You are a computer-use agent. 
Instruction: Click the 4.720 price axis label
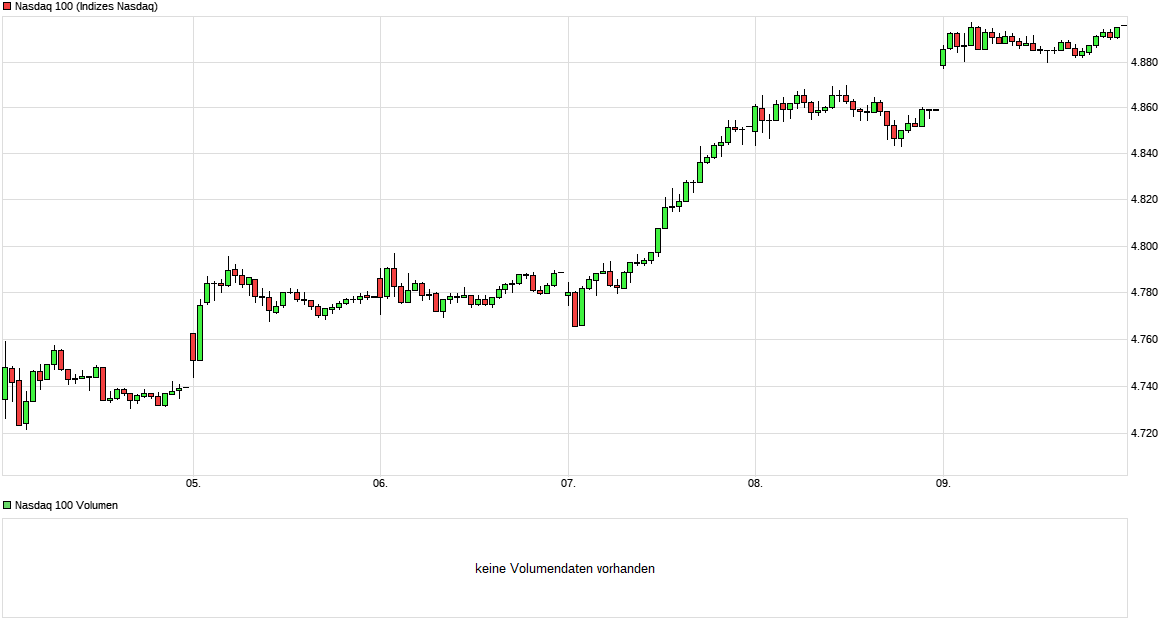pyautogui.click(x=1144, y=433)
